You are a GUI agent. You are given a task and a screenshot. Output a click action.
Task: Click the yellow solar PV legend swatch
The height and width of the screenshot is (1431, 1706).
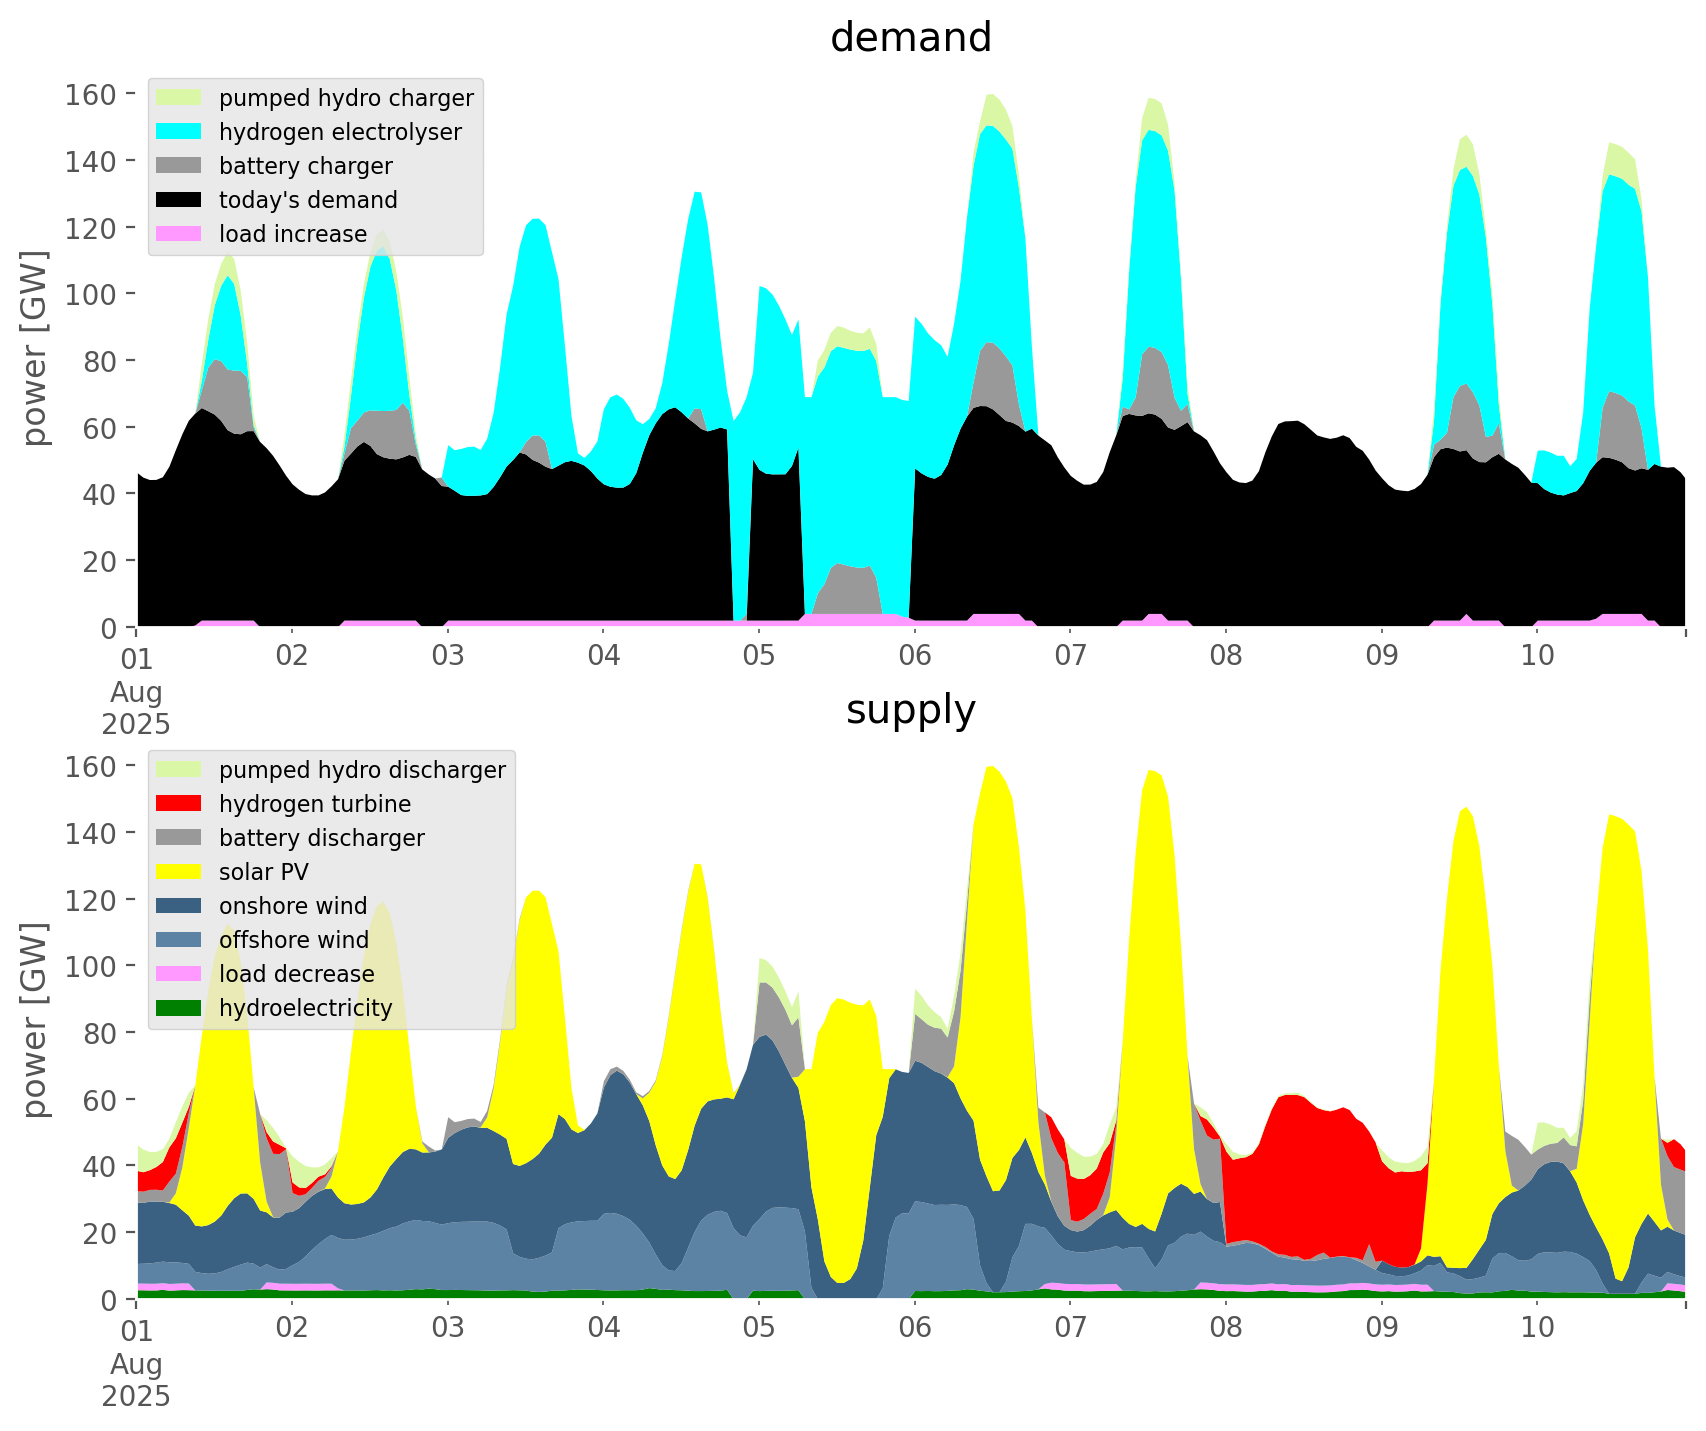179,872
